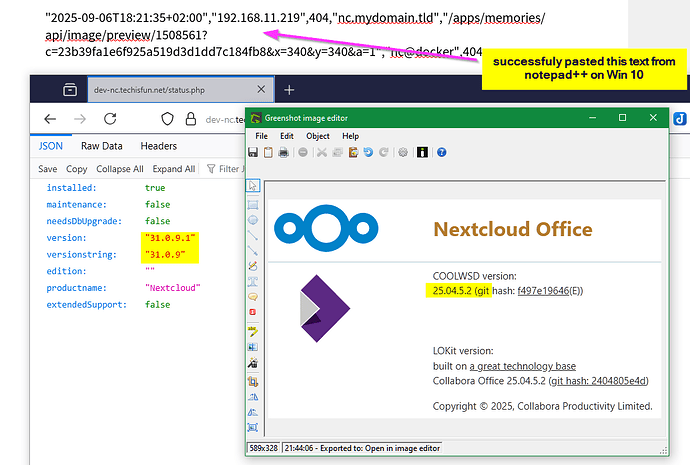Click the Save icon in Greenshot toolbar
Screen dimensions: 690x465
(x=255, y=152)
